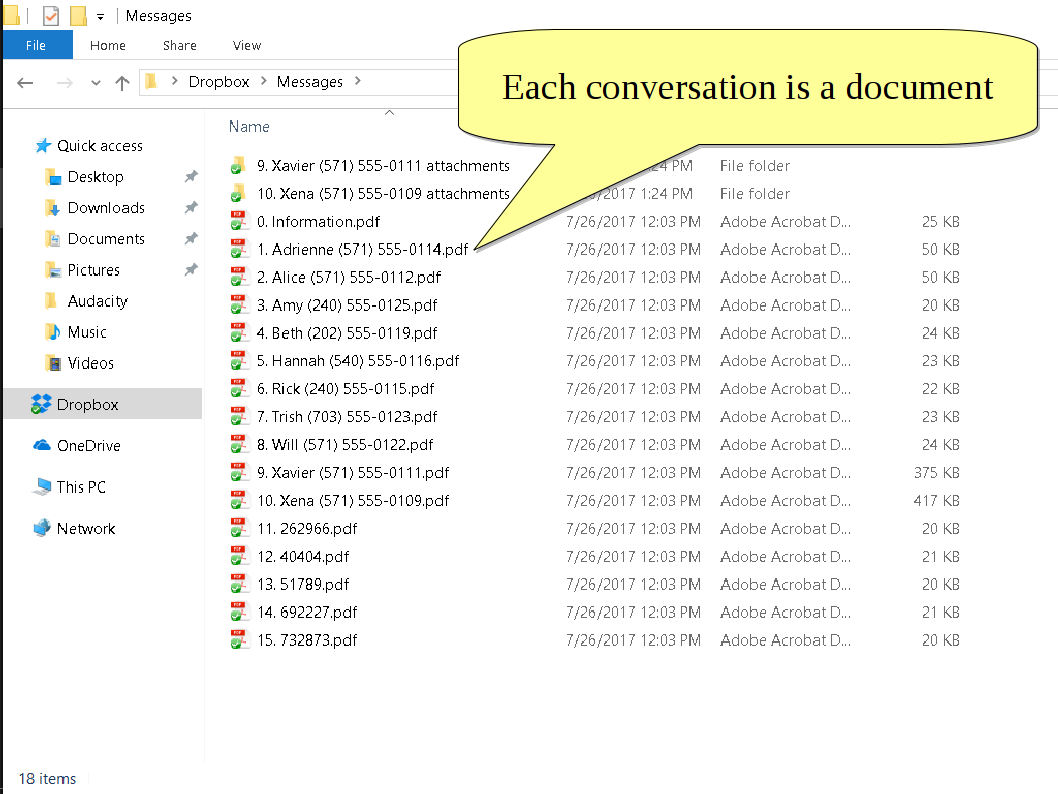Image resolution: width=1058 pixels, height=794 pixels.
Task: Sort files by Name column header
Action: [249, 126]
